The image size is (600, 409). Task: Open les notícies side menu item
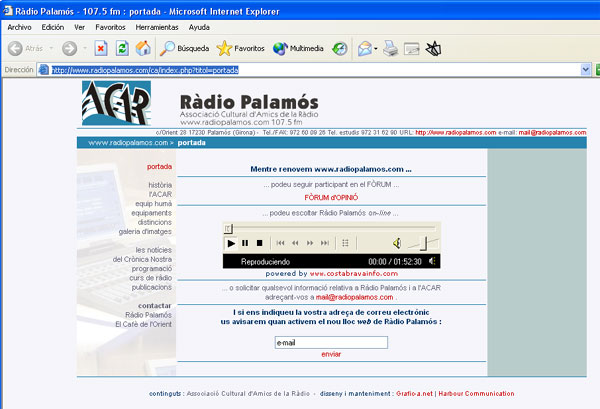(153, 250)
